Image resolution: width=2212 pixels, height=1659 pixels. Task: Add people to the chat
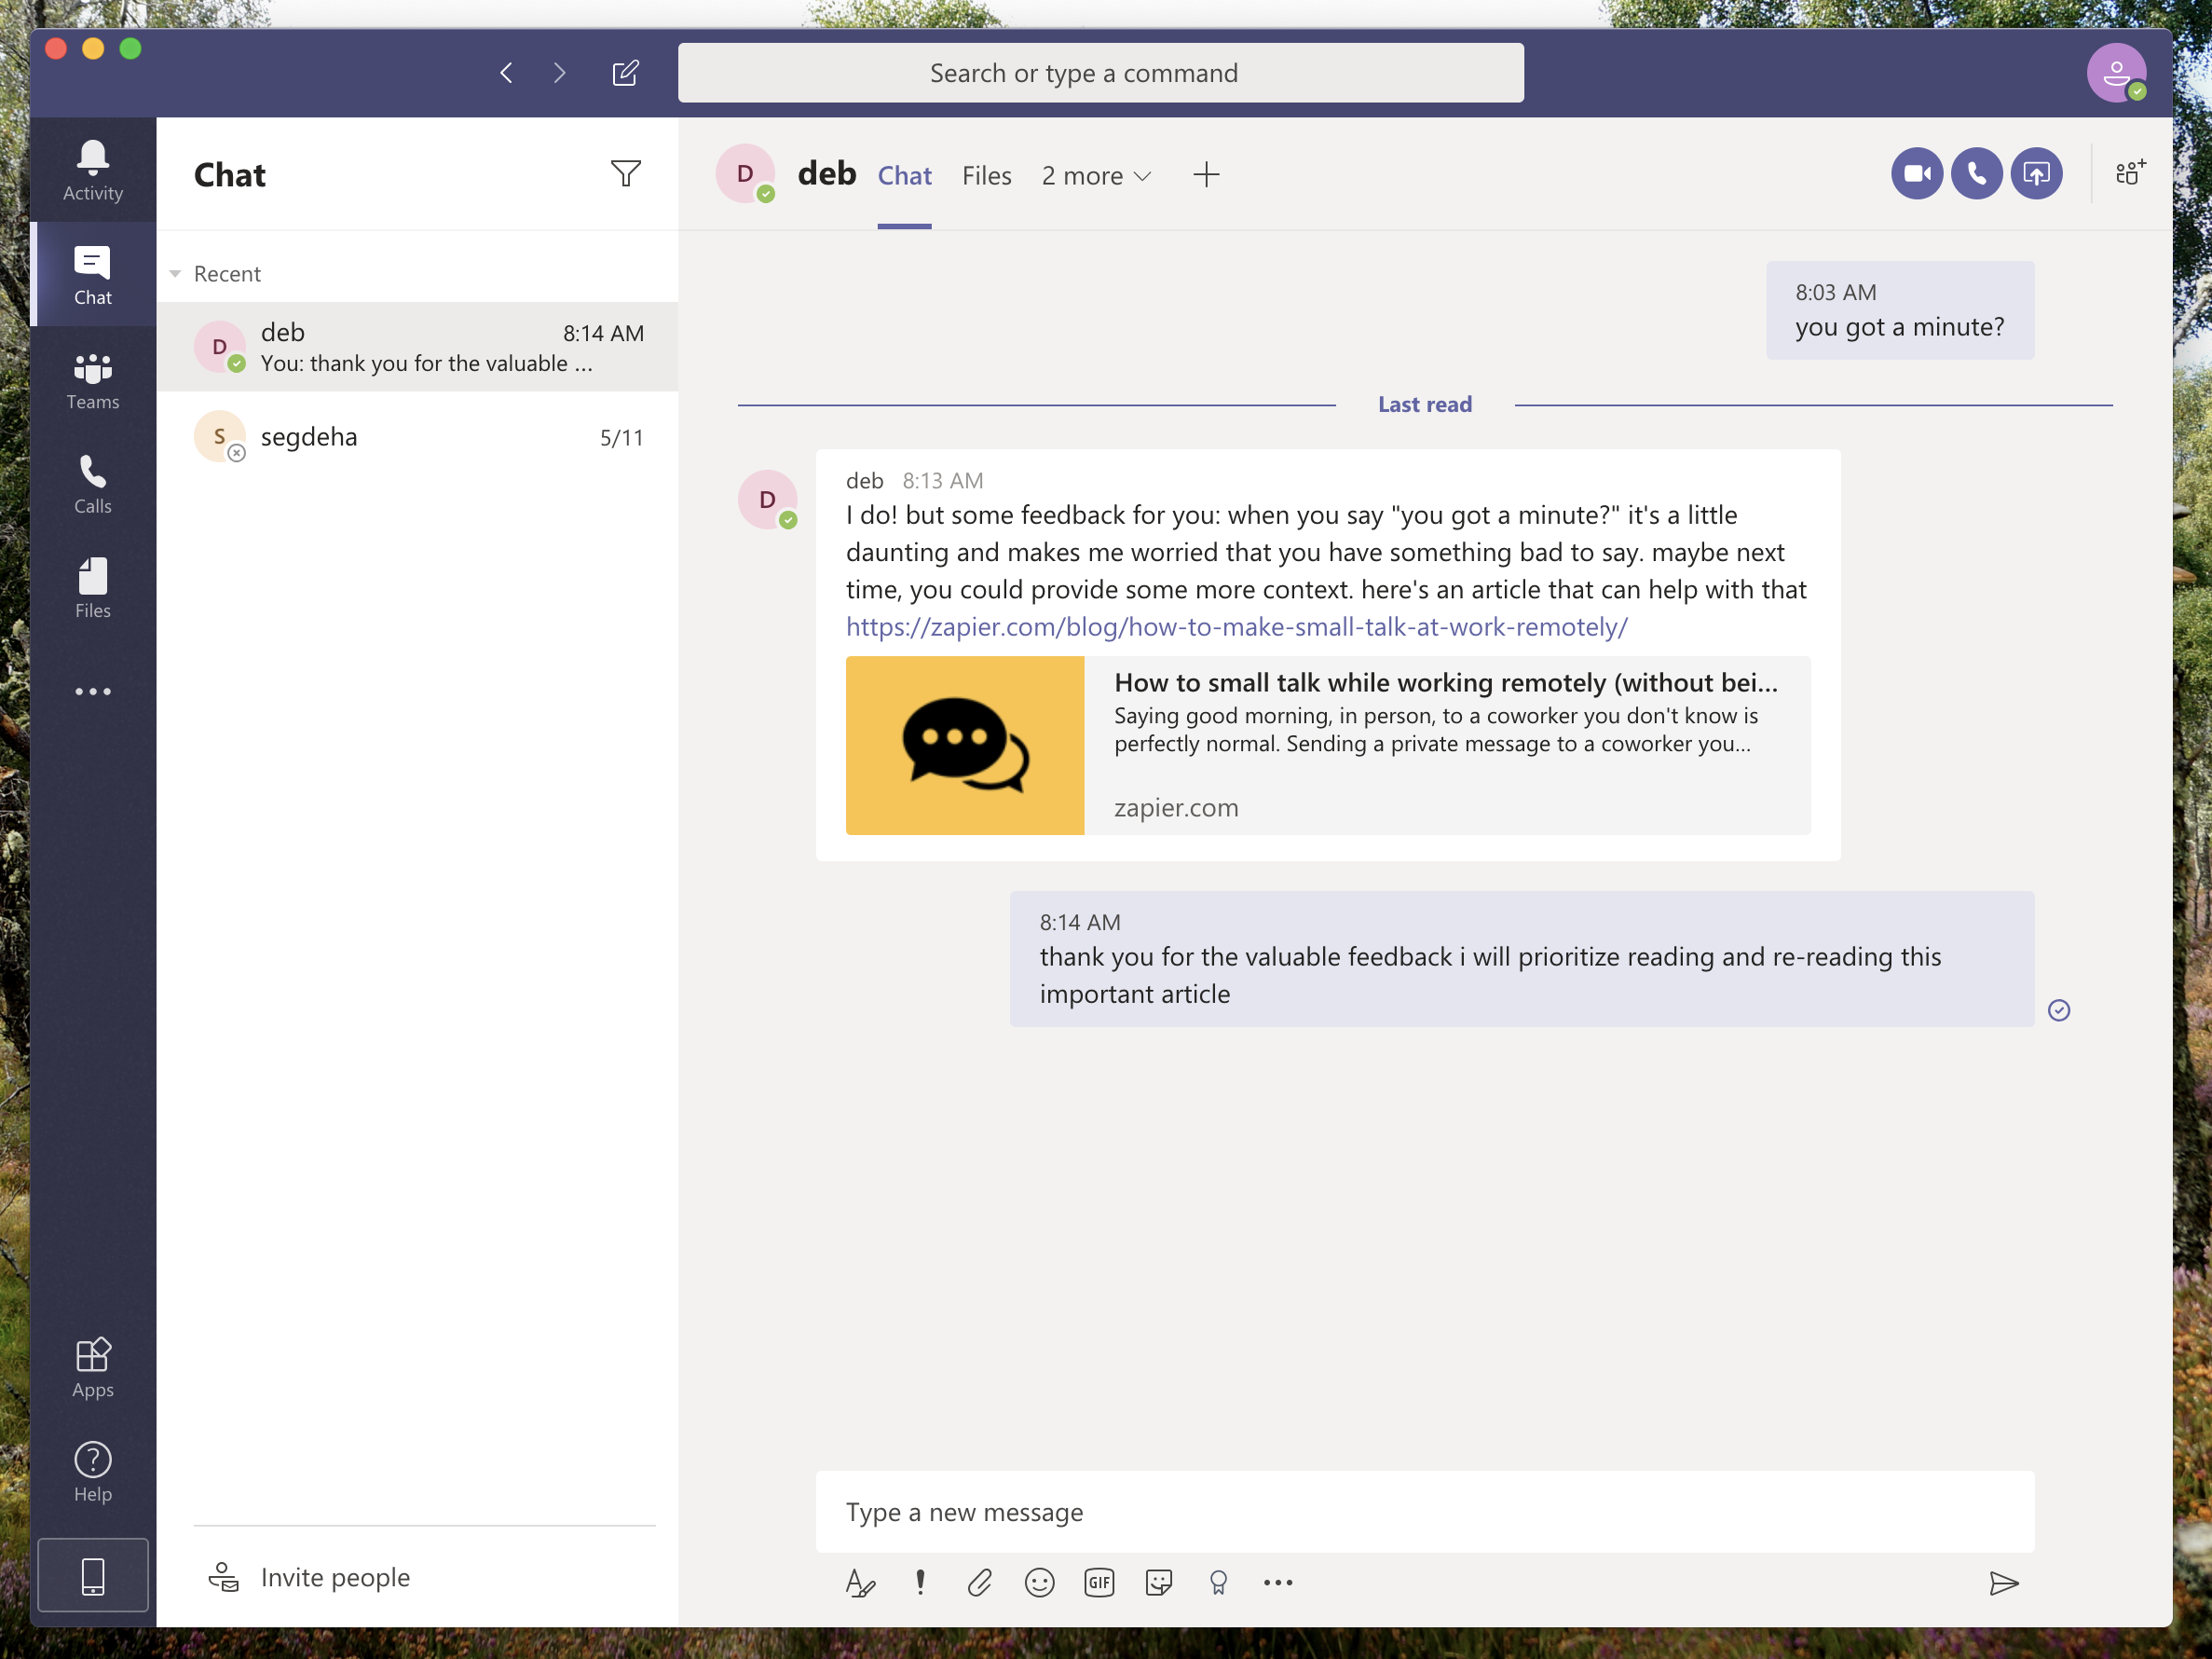pos(2130,173)
